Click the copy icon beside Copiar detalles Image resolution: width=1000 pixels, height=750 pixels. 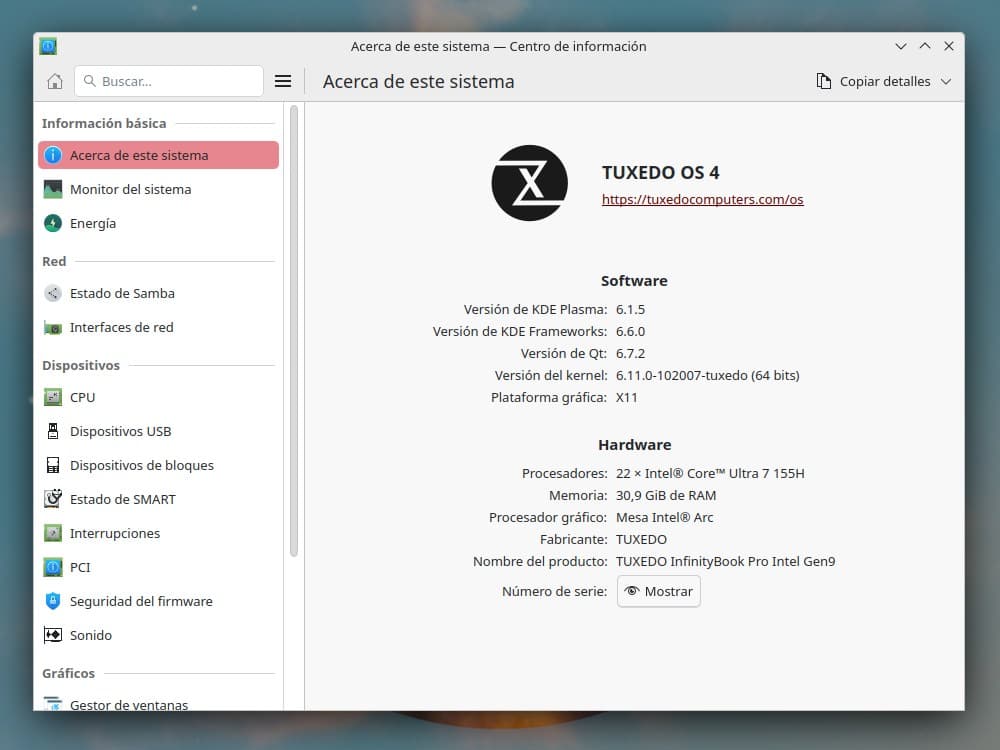824,82
